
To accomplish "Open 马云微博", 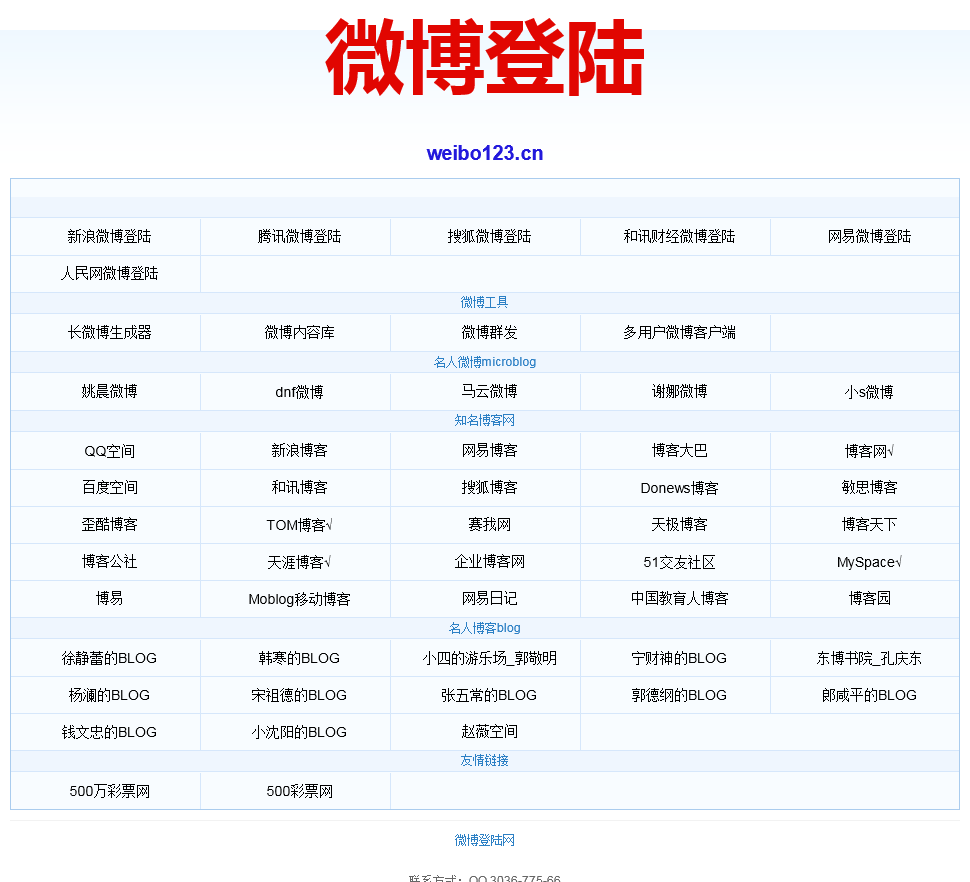I will coord(489,392).
